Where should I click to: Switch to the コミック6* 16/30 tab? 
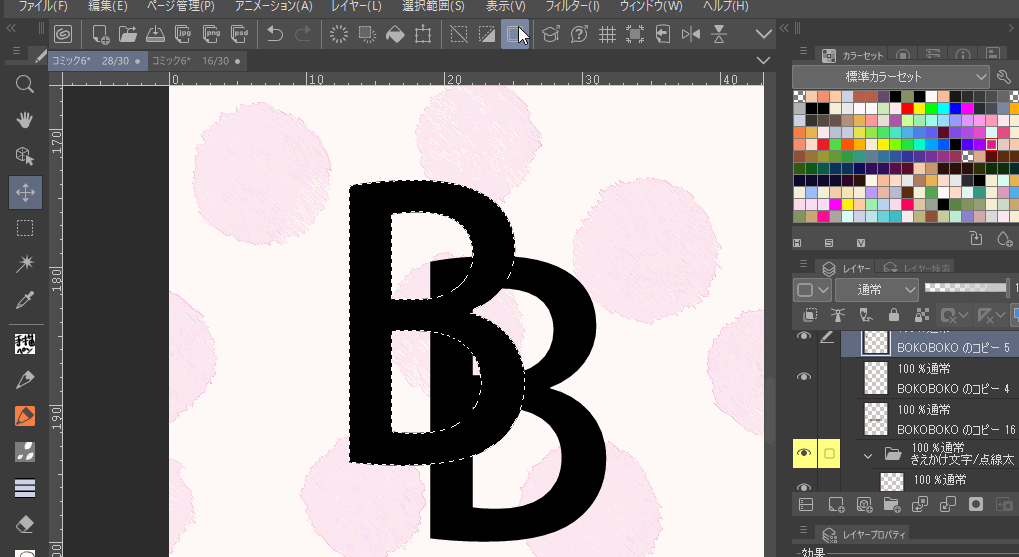[x=190, y=61]
